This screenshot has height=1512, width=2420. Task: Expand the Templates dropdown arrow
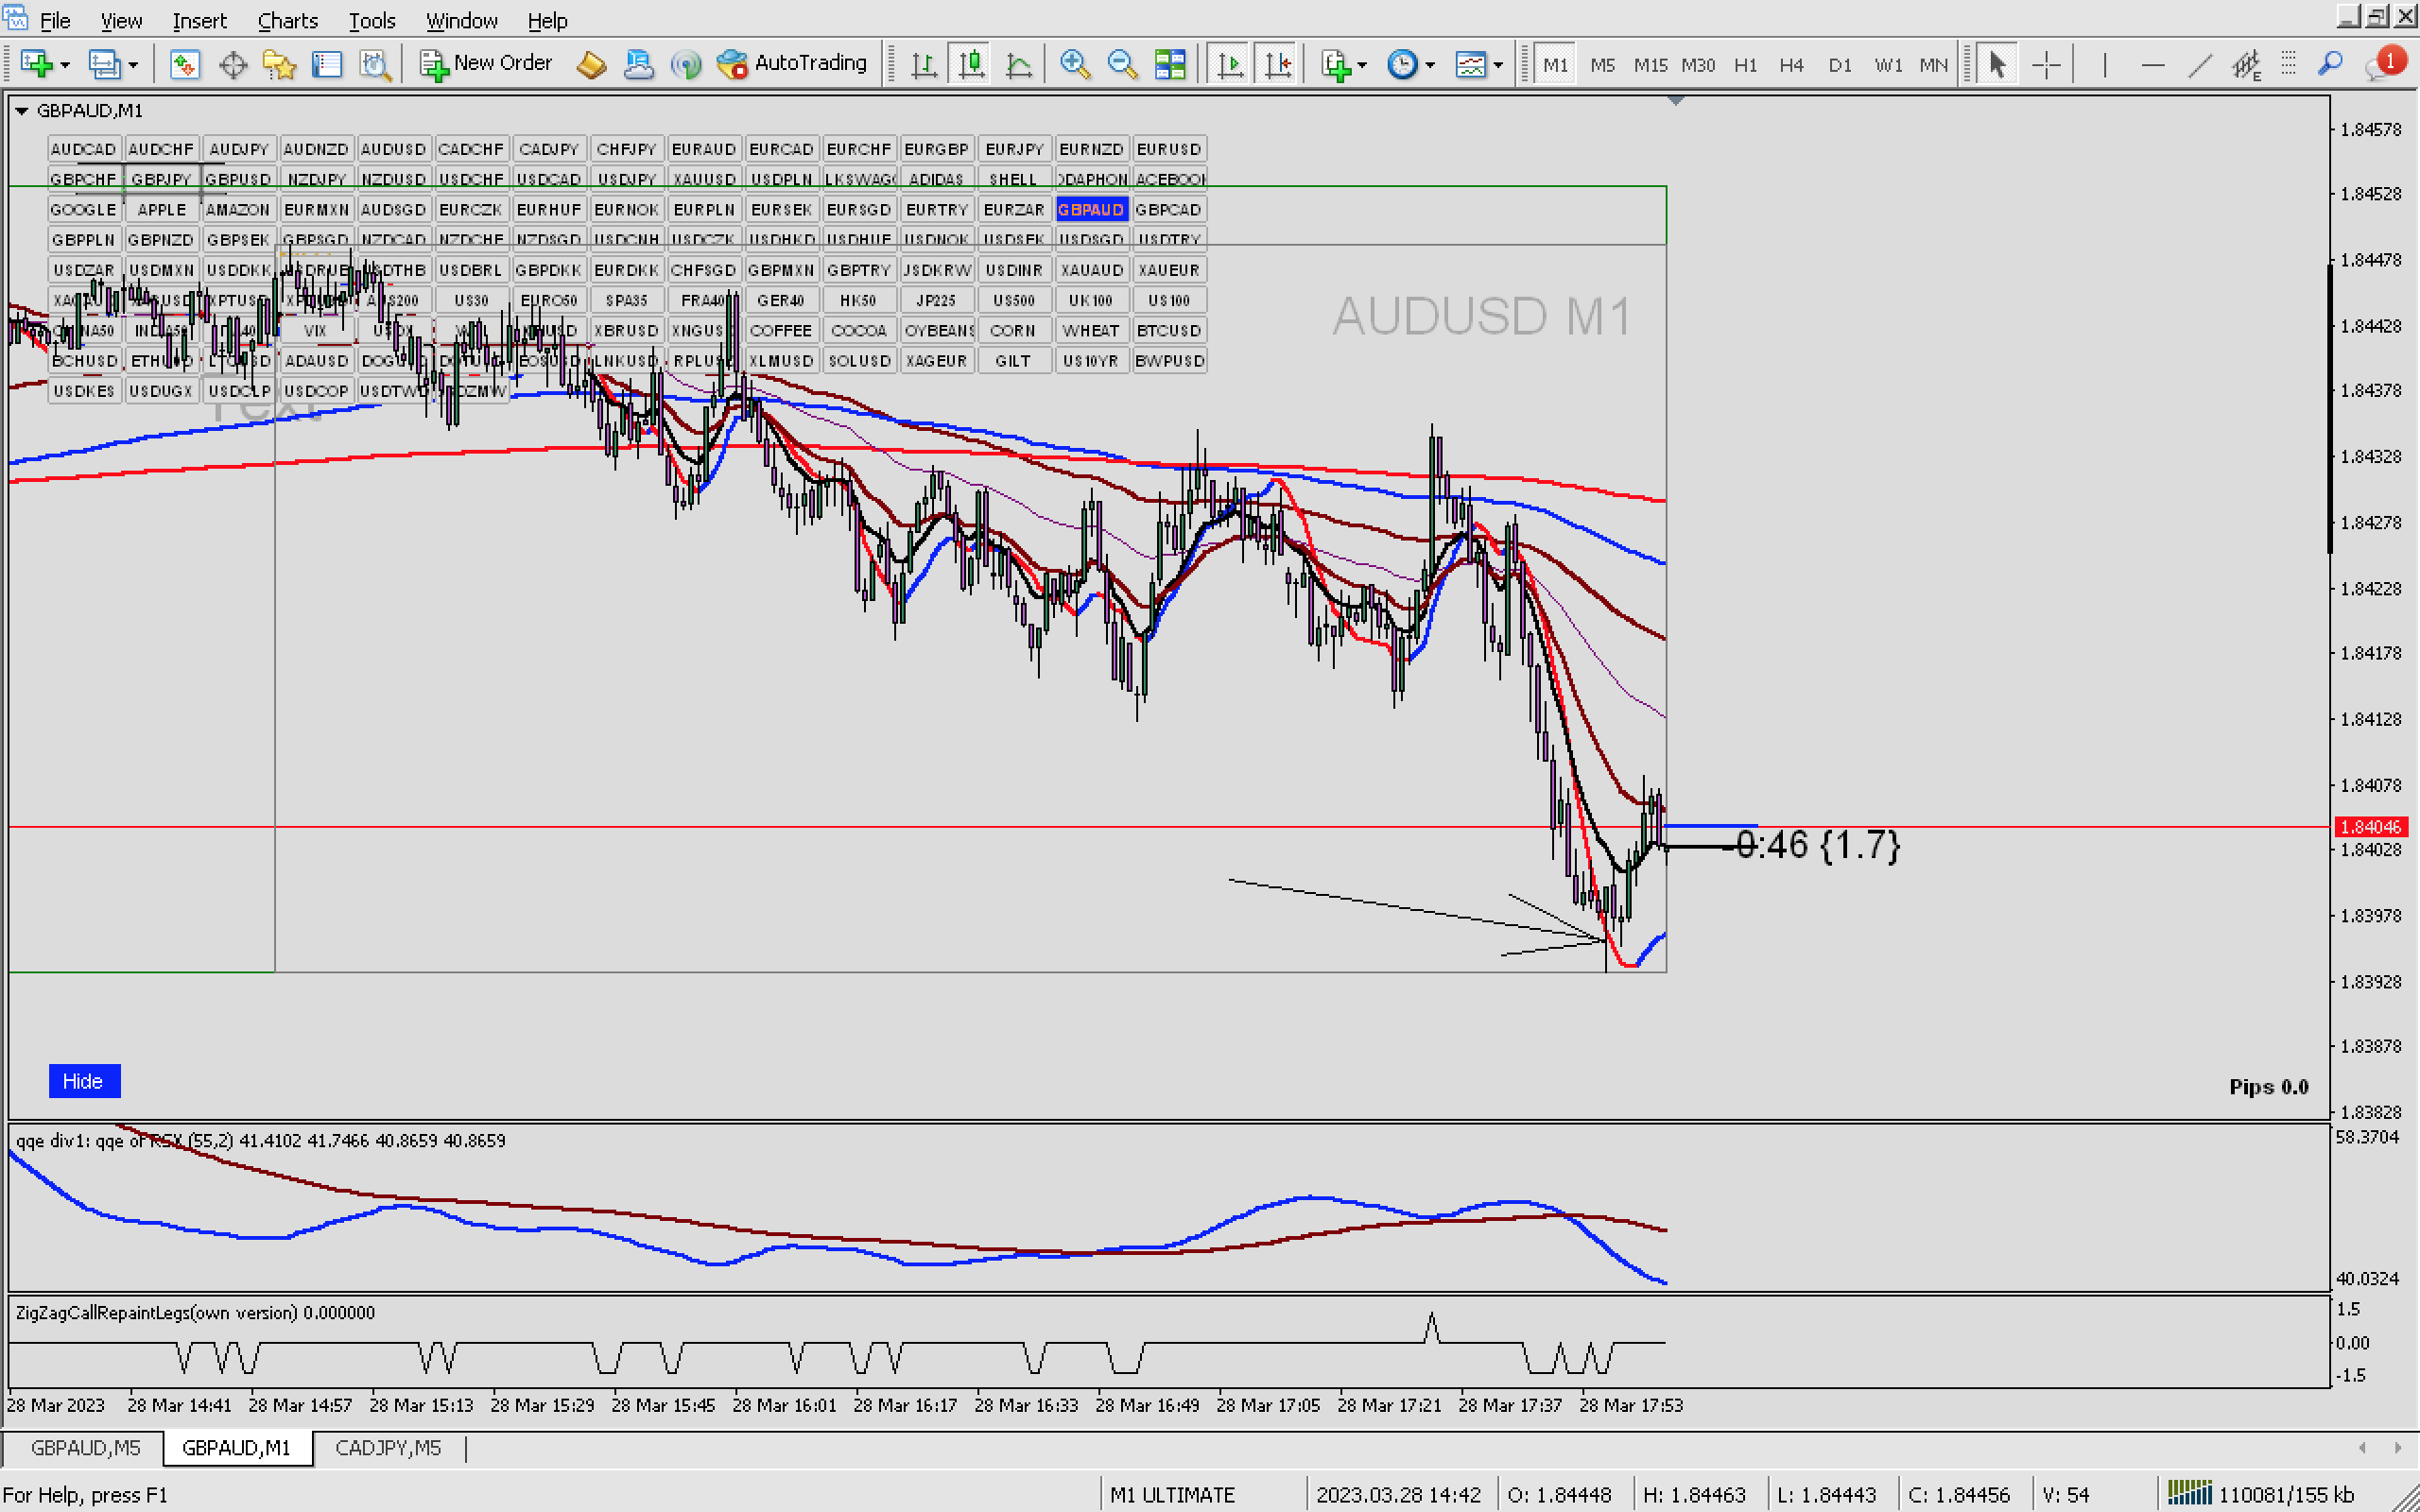point(1498,65)
